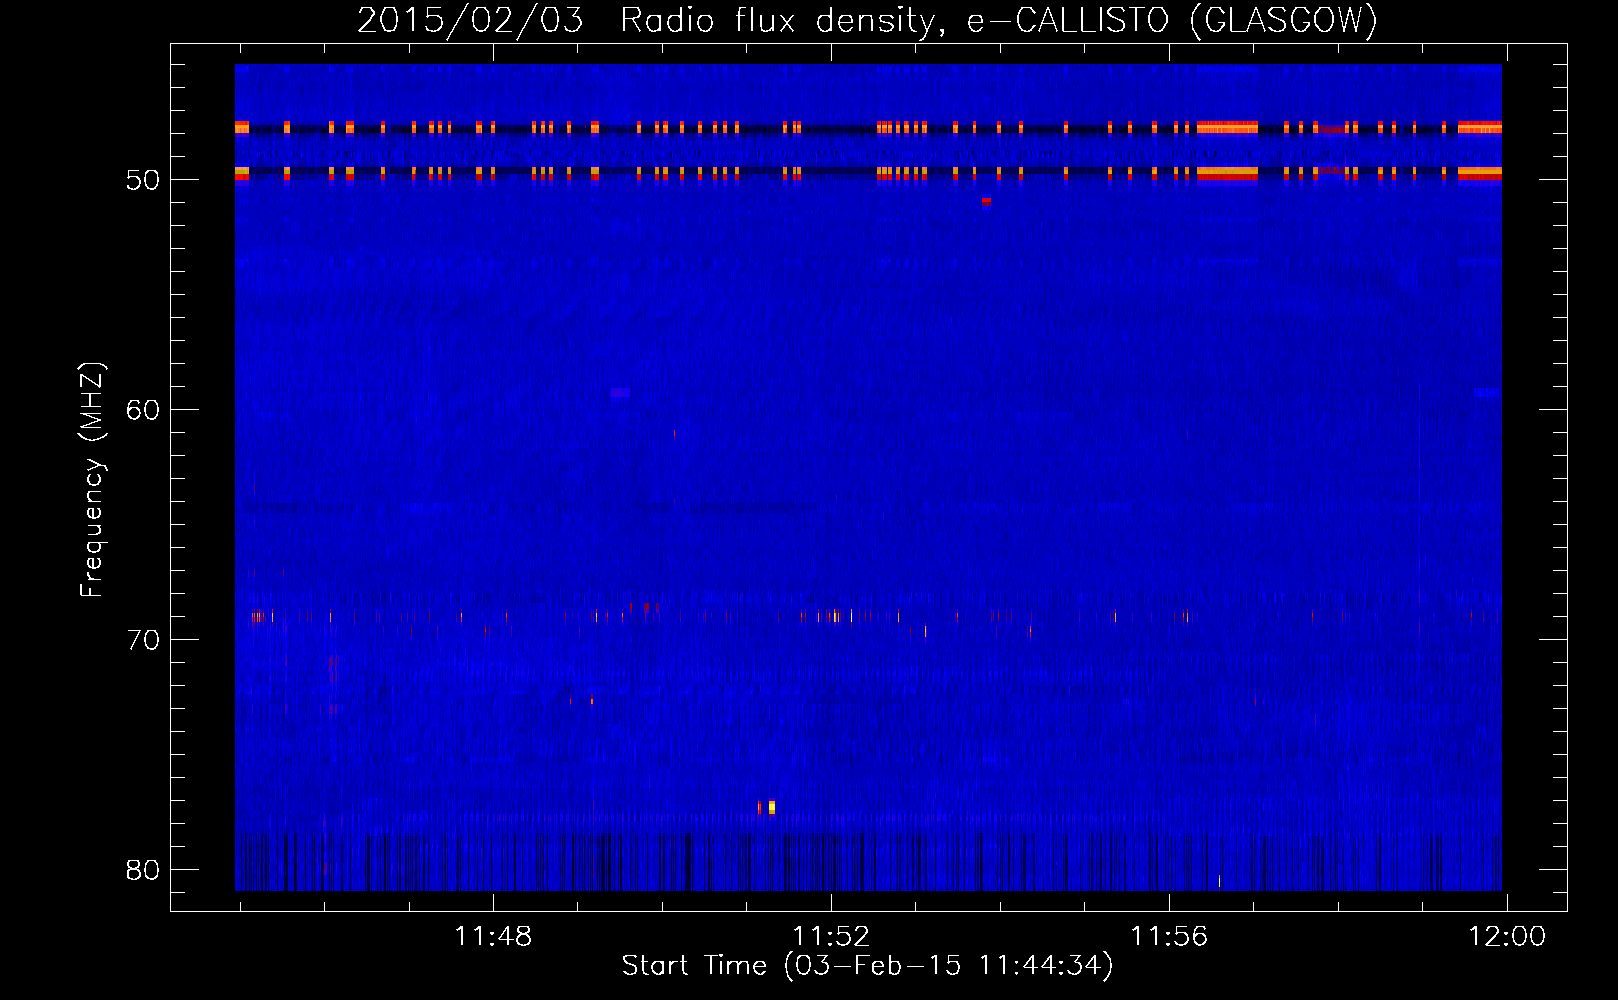This screenshot has height=1000, width=1618.
Task: Click the 11:52 time tick label
Action: [831, 937]
